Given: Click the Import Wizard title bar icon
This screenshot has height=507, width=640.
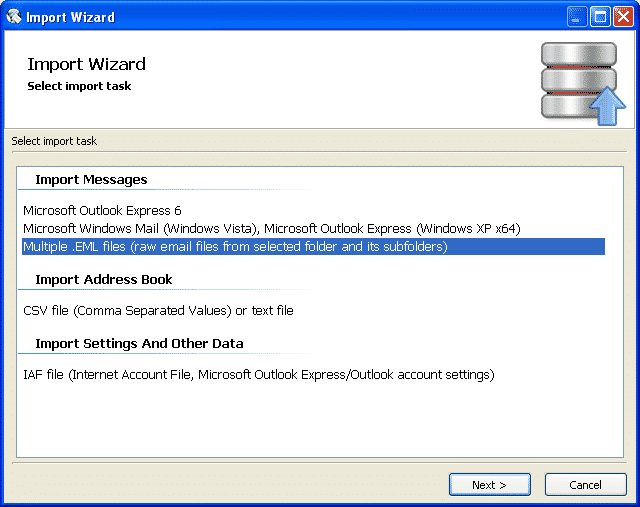Looking at the screenshot, I should 14,17.
